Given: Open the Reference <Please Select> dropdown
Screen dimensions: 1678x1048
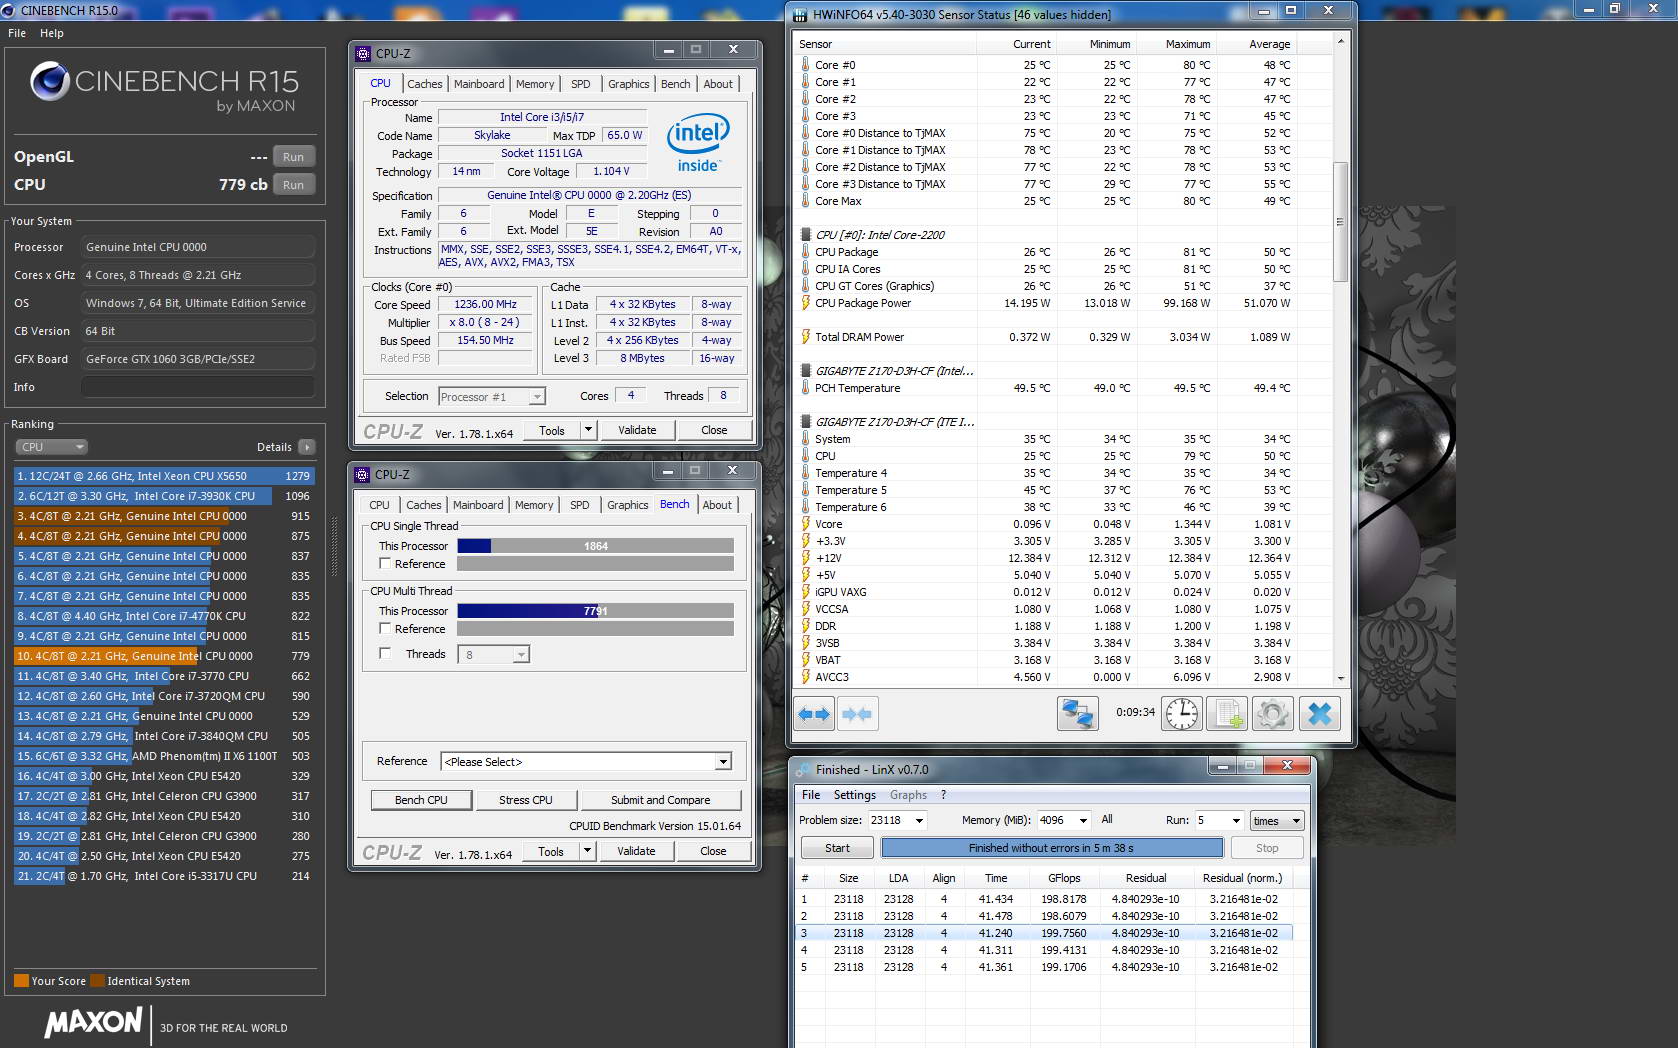Looking at the screenshot, I should pyautogui.click(x=586, y=762).
